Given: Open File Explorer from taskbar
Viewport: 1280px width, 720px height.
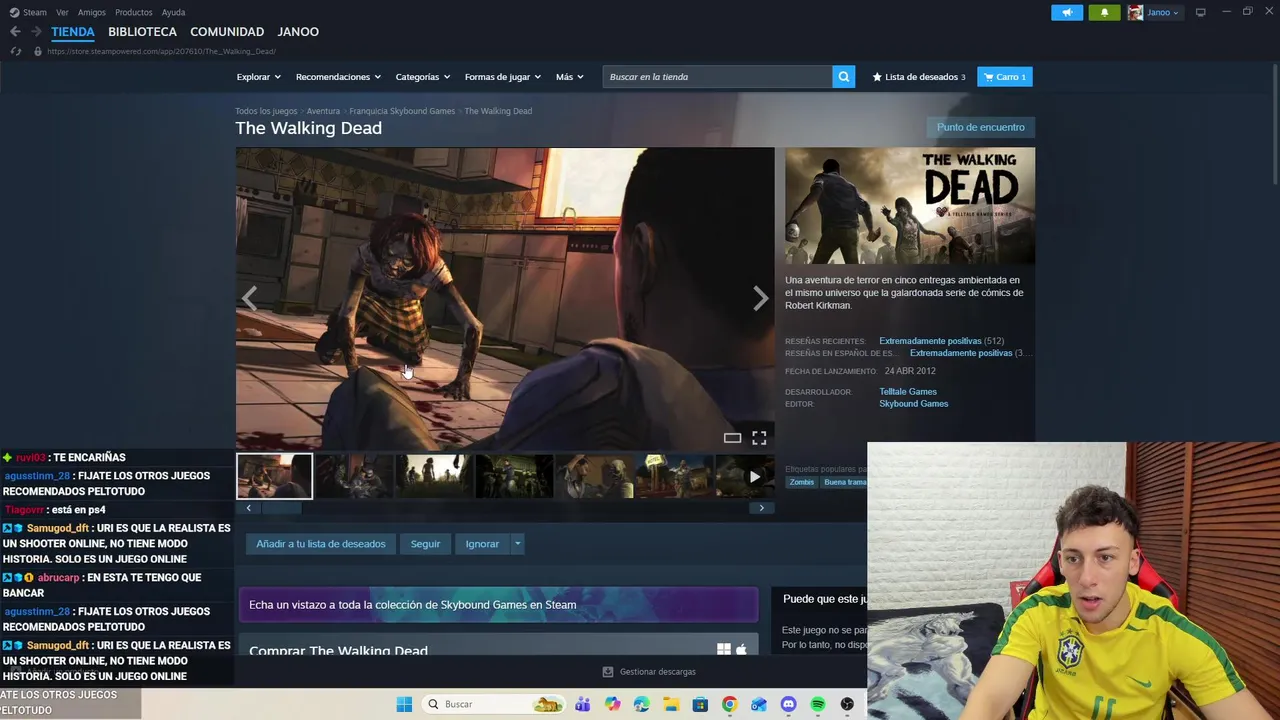Looking at the screenshot, I should [x=670, y=704].
